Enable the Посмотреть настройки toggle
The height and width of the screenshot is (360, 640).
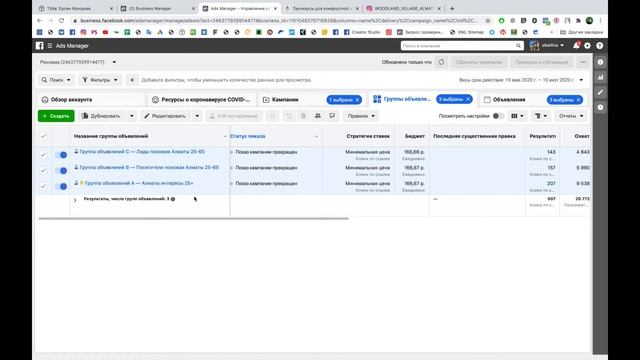coord(498,116)
